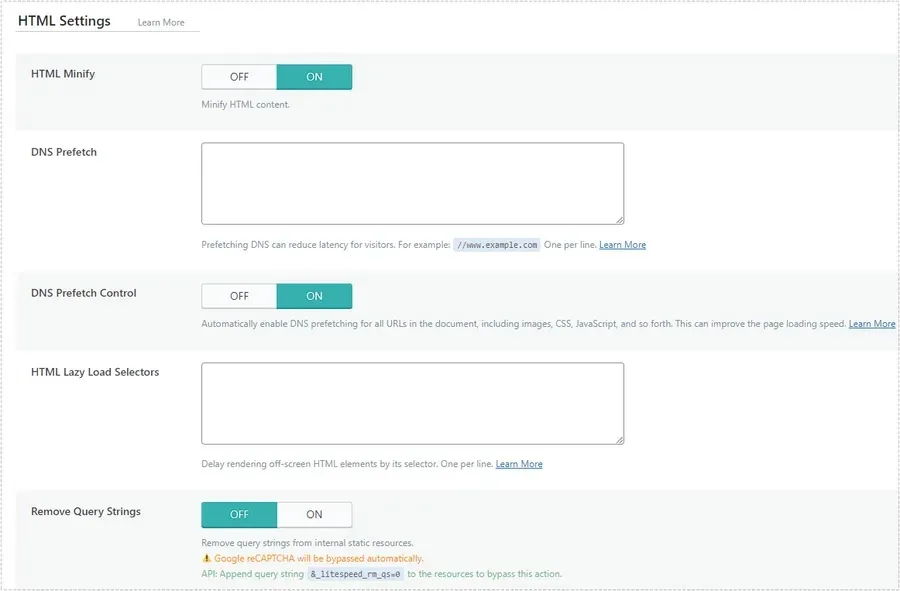The width and height of the screenshot is (900, 591).
Task: Click the //www.example.com code sample
Action: coord(496,245)
